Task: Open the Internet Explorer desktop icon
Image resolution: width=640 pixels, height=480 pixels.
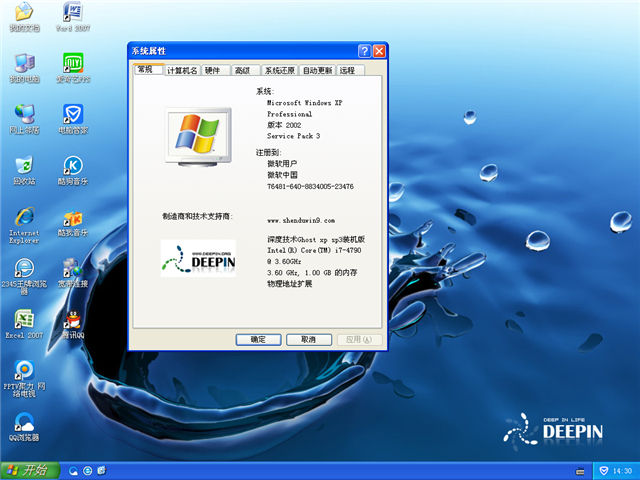Action: (x=24, y=225)
